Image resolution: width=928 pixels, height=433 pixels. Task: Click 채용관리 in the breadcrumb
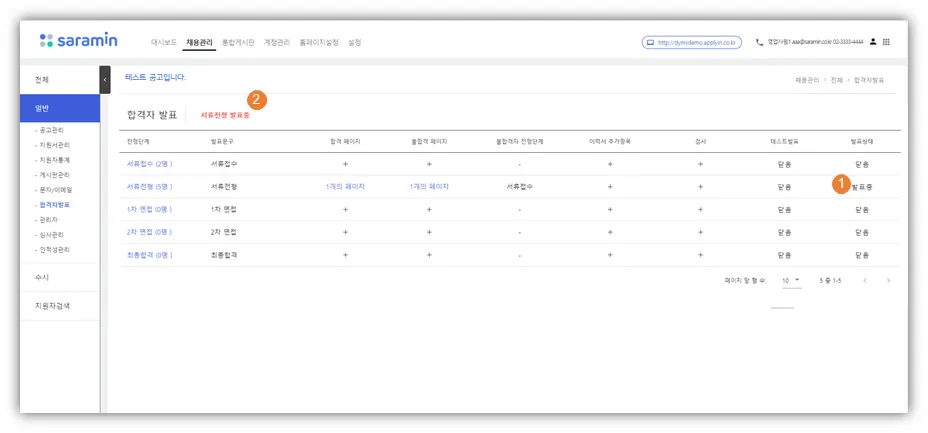click(x=807, y=80)
